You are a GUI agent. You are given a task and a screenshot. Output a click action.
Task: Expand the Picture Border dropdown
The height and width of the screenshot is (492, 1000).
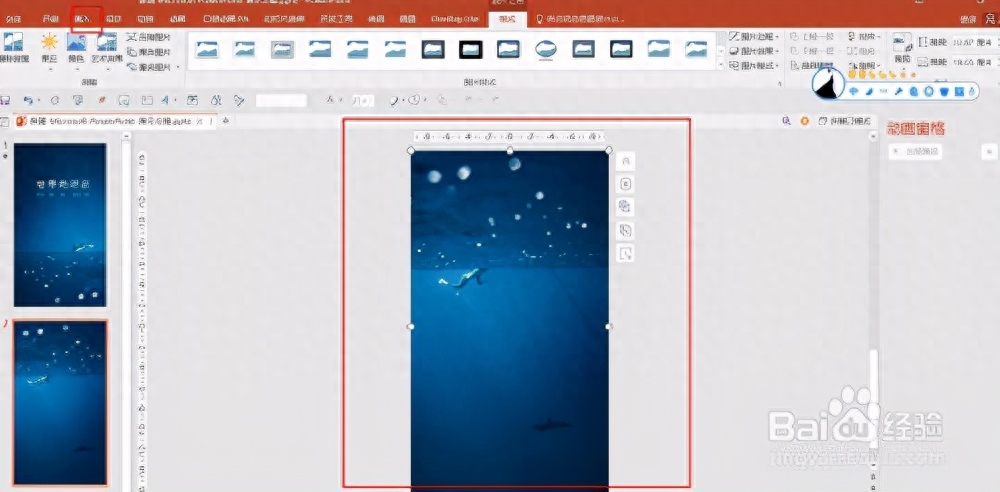(753, 36)
